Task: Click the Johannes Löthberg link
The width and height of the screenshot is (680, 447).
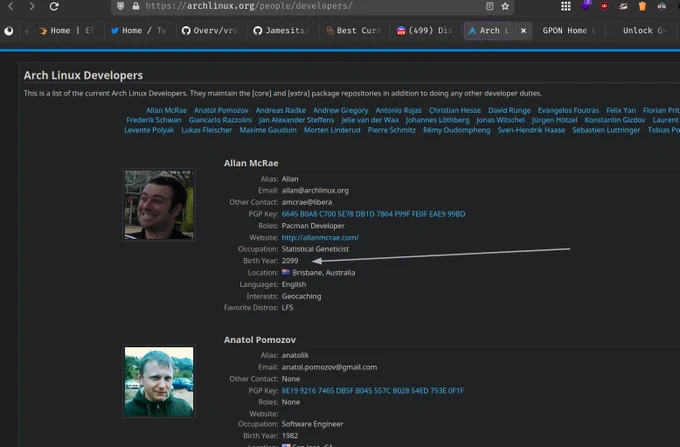Action: (437, 120)
